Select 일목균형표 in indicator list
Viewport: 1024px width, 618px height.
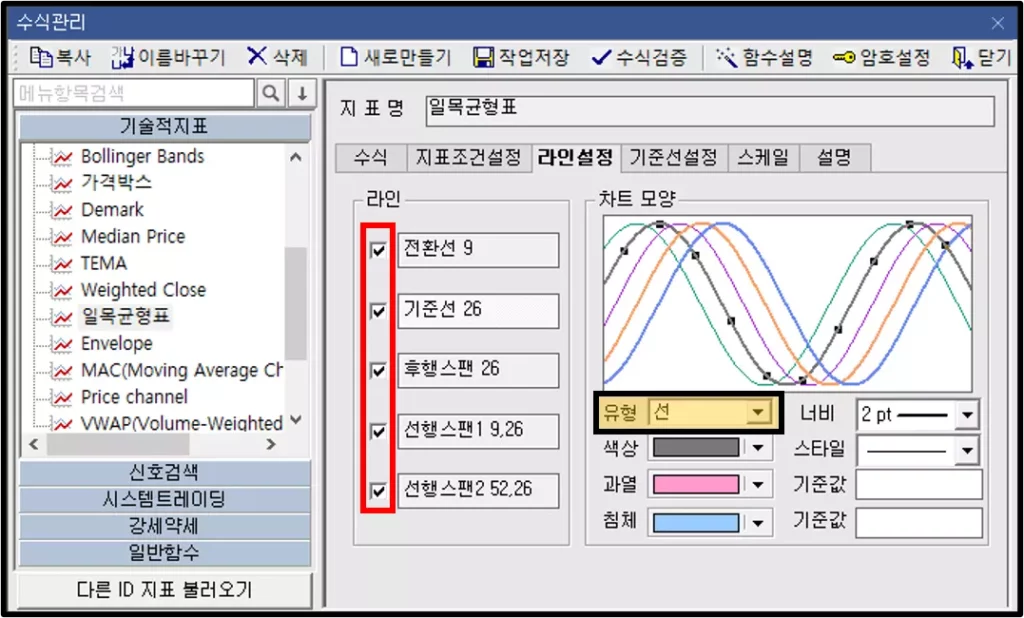125,317
